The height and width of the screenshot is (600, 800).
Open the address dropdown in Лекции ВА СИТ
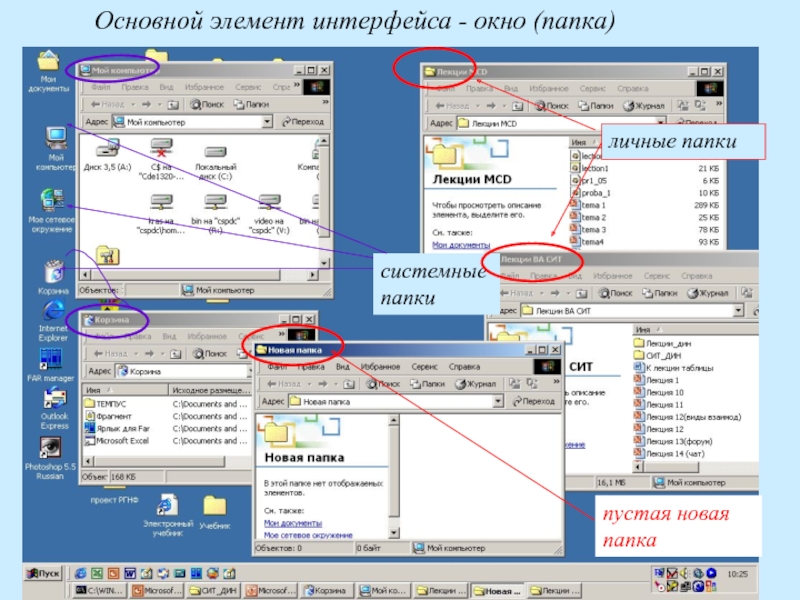click(738, 310)
